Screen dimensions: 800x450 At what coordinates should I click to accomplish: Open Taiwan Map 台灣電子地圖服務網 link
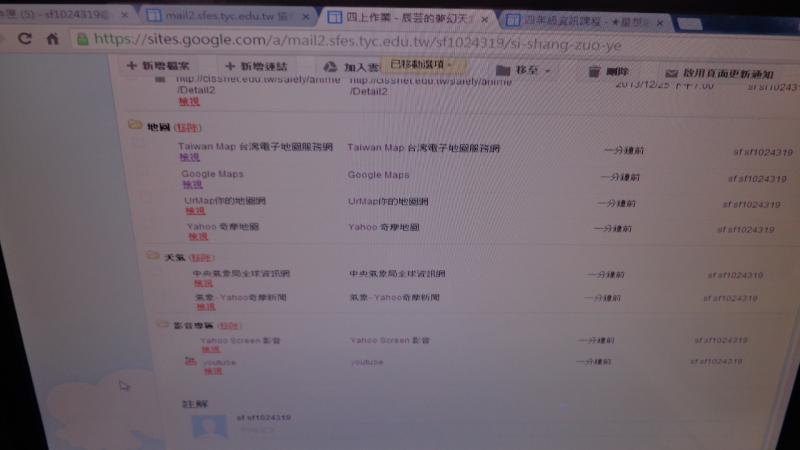pos(255,146)
